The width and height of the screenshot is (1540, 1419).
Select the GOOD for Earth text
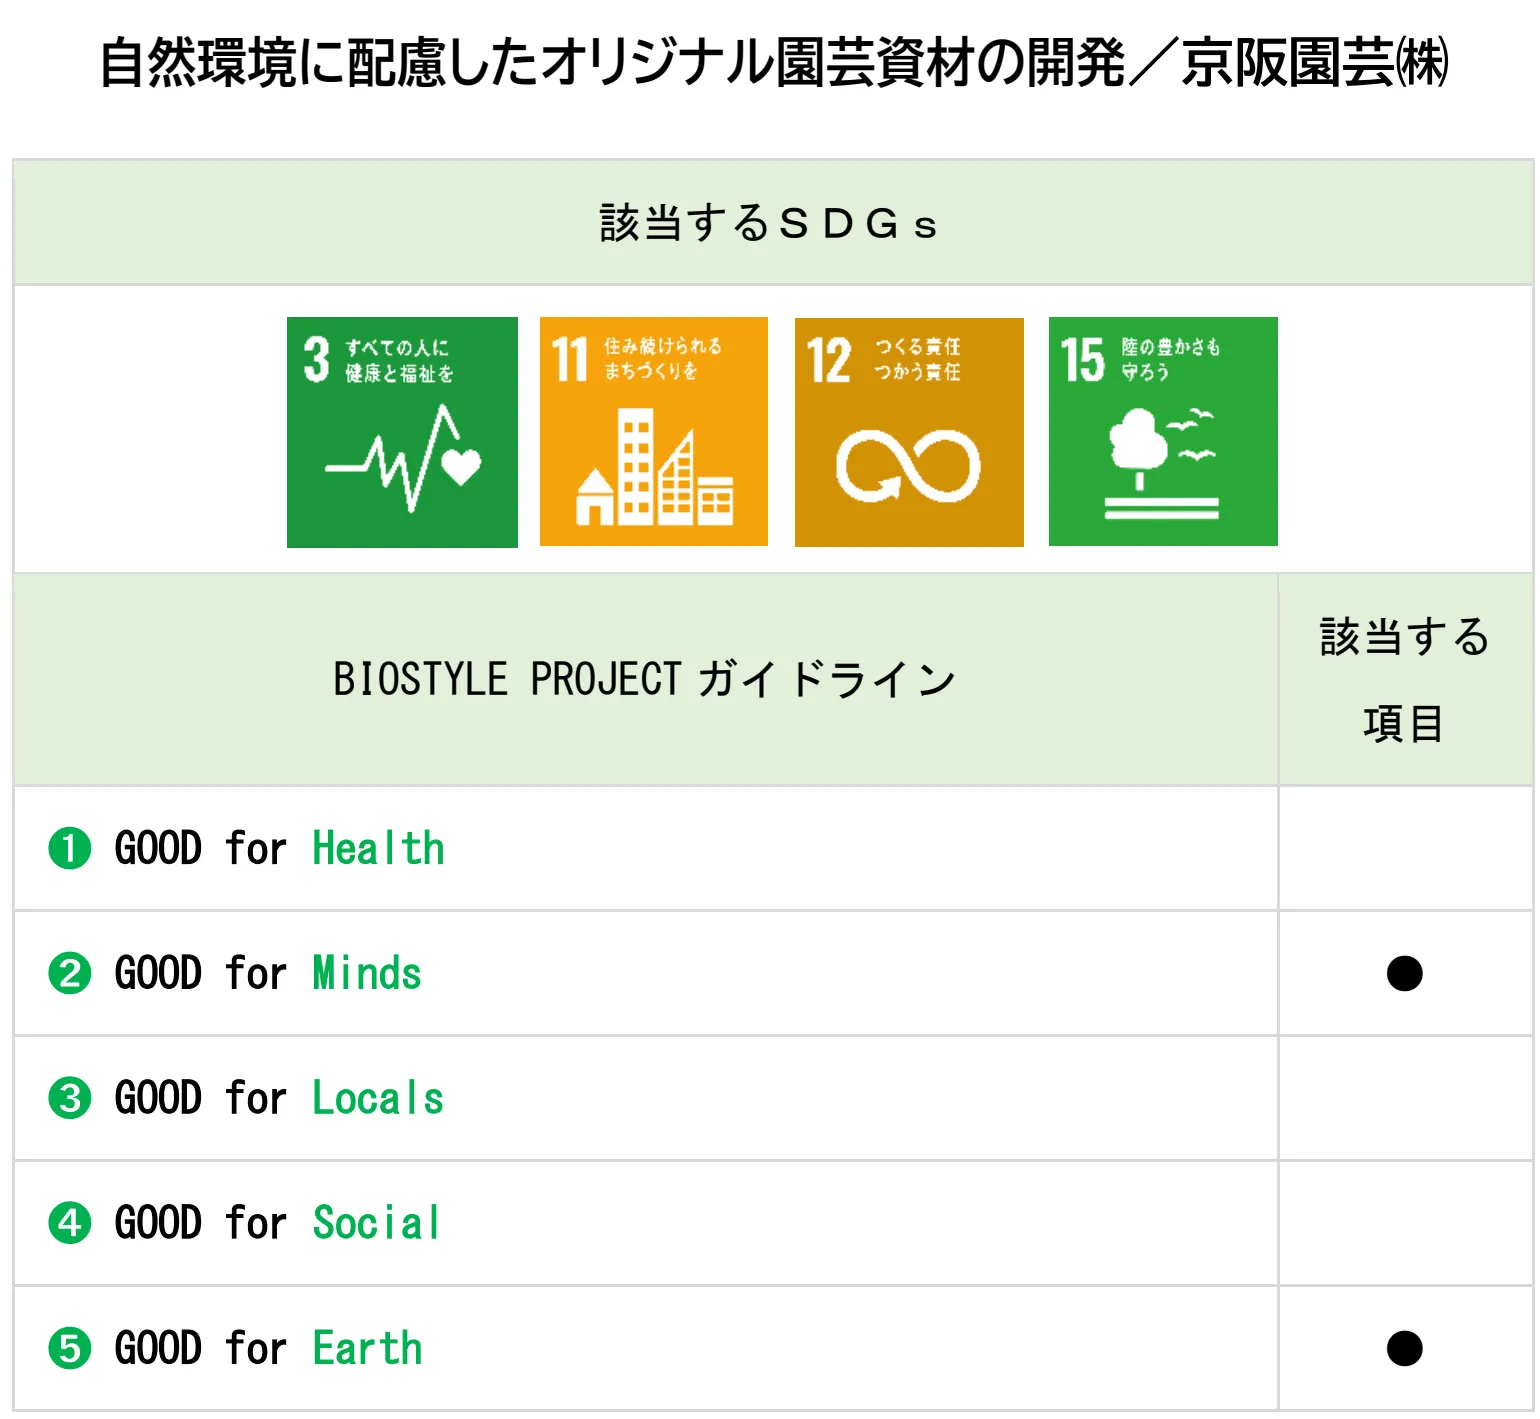[268, 1348]
